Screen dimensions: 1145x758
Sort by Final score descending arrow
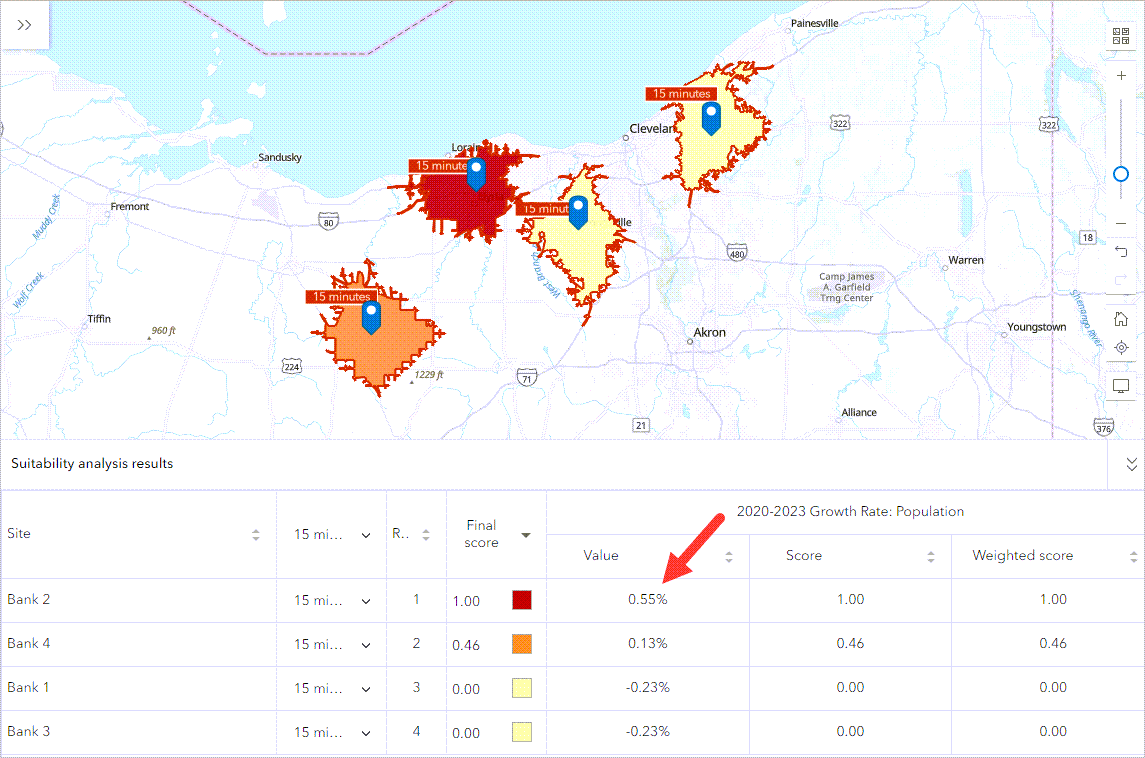pos(526,535)
